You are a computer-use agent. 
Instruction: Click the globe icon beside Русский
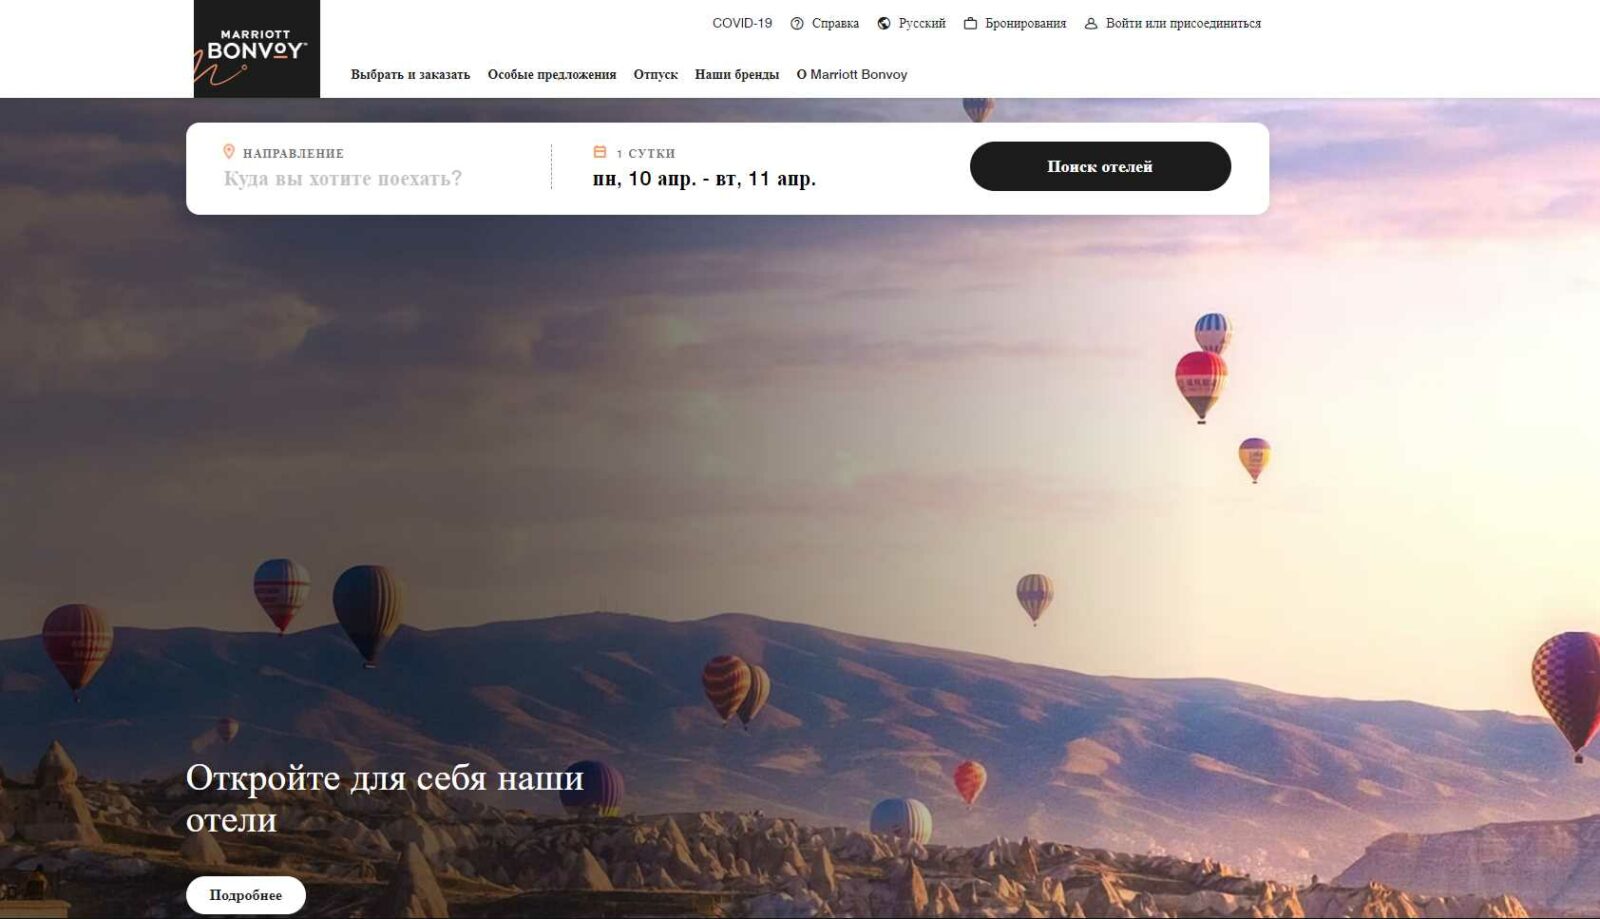tap(884, 24)
